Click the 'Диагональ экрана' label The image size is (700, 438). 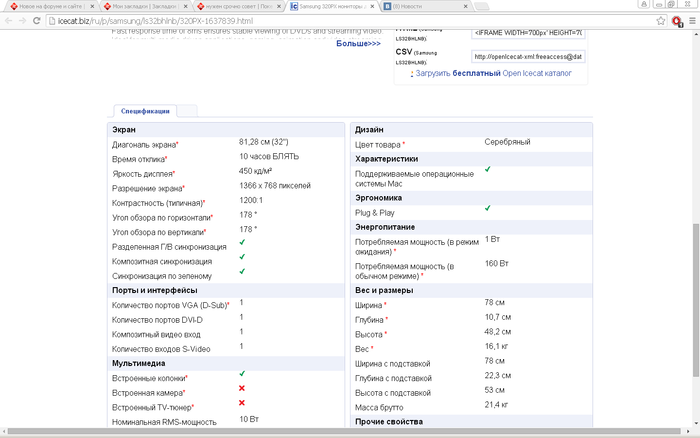[x=145, y=145]
